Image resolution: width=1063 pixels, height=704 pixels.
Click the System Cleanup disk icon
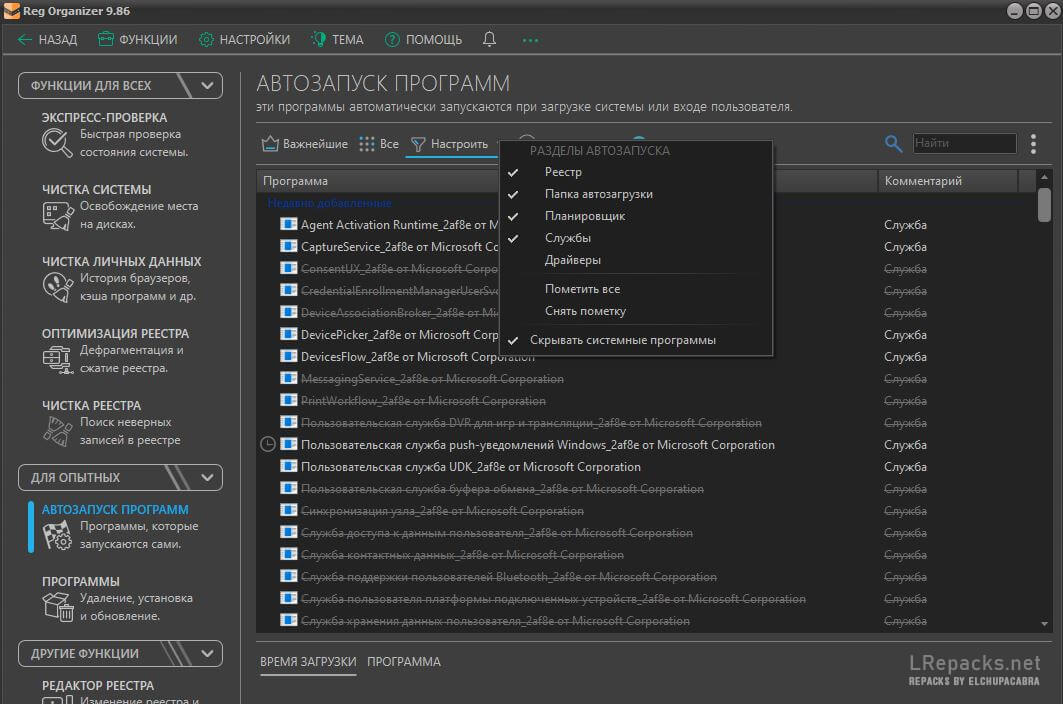click(57, 214)
